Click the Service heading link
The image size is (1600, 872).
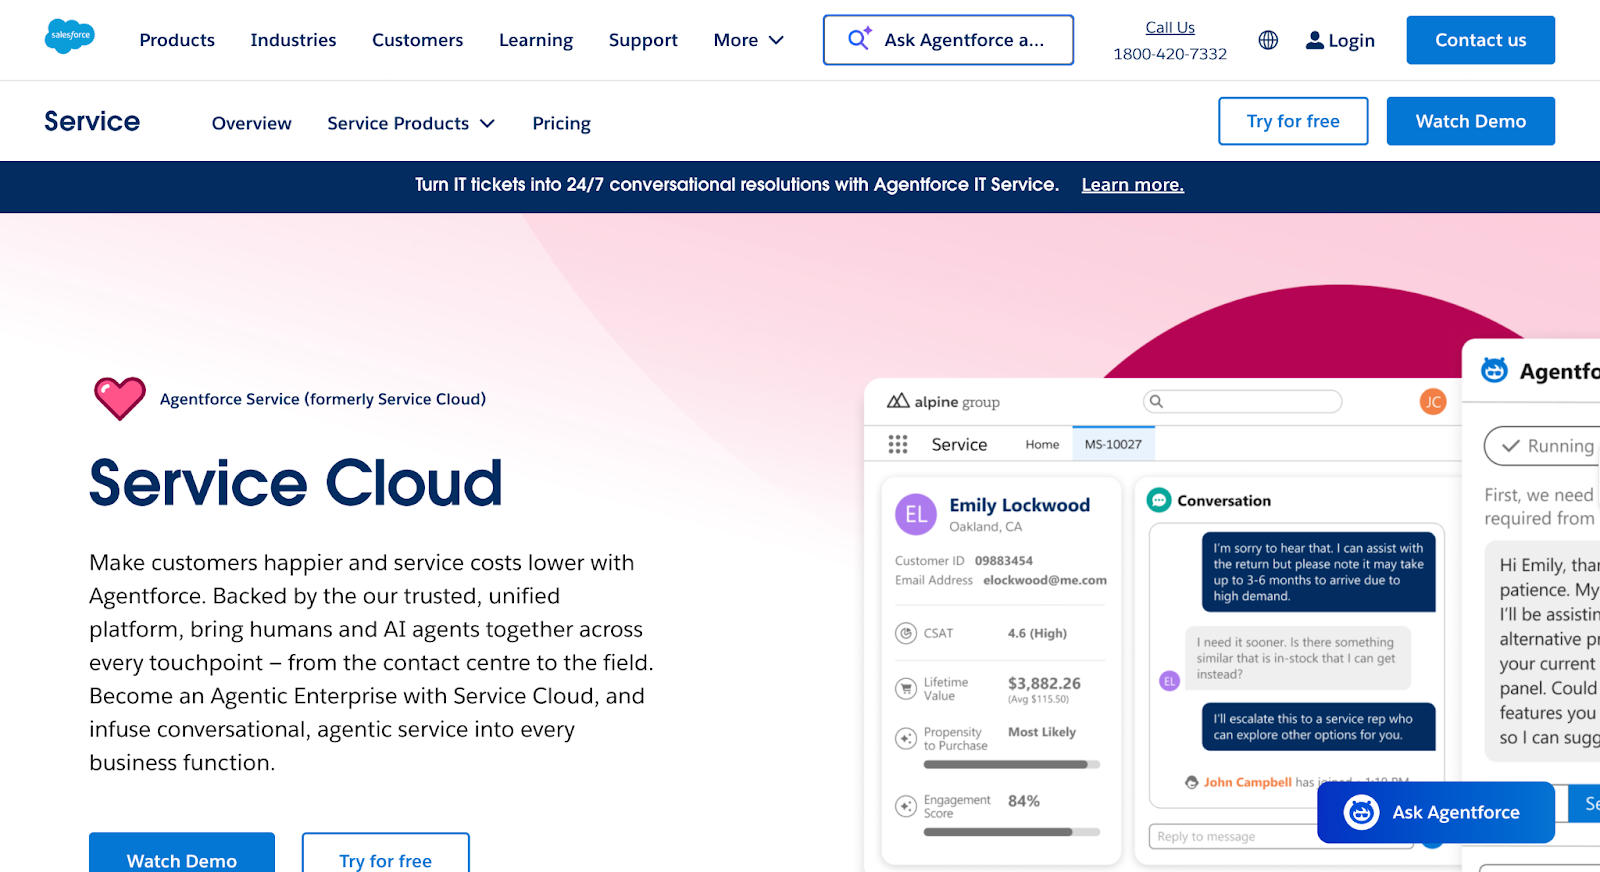click(92, 121)
